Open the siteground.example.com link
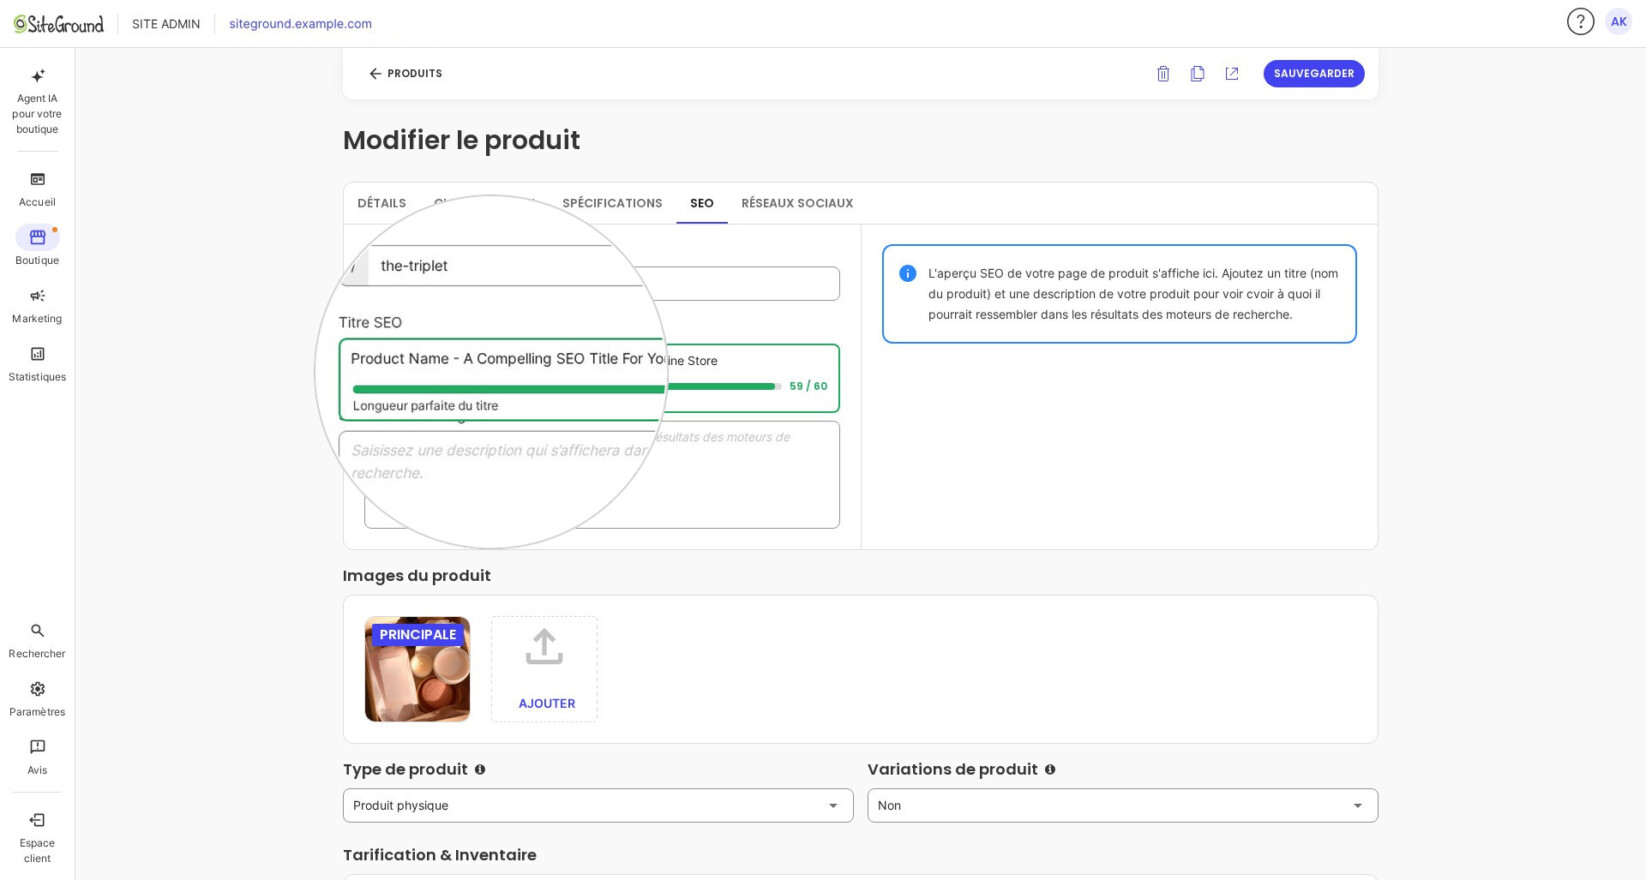Screen dimensions: 1646x880 [x=300, y=24]
